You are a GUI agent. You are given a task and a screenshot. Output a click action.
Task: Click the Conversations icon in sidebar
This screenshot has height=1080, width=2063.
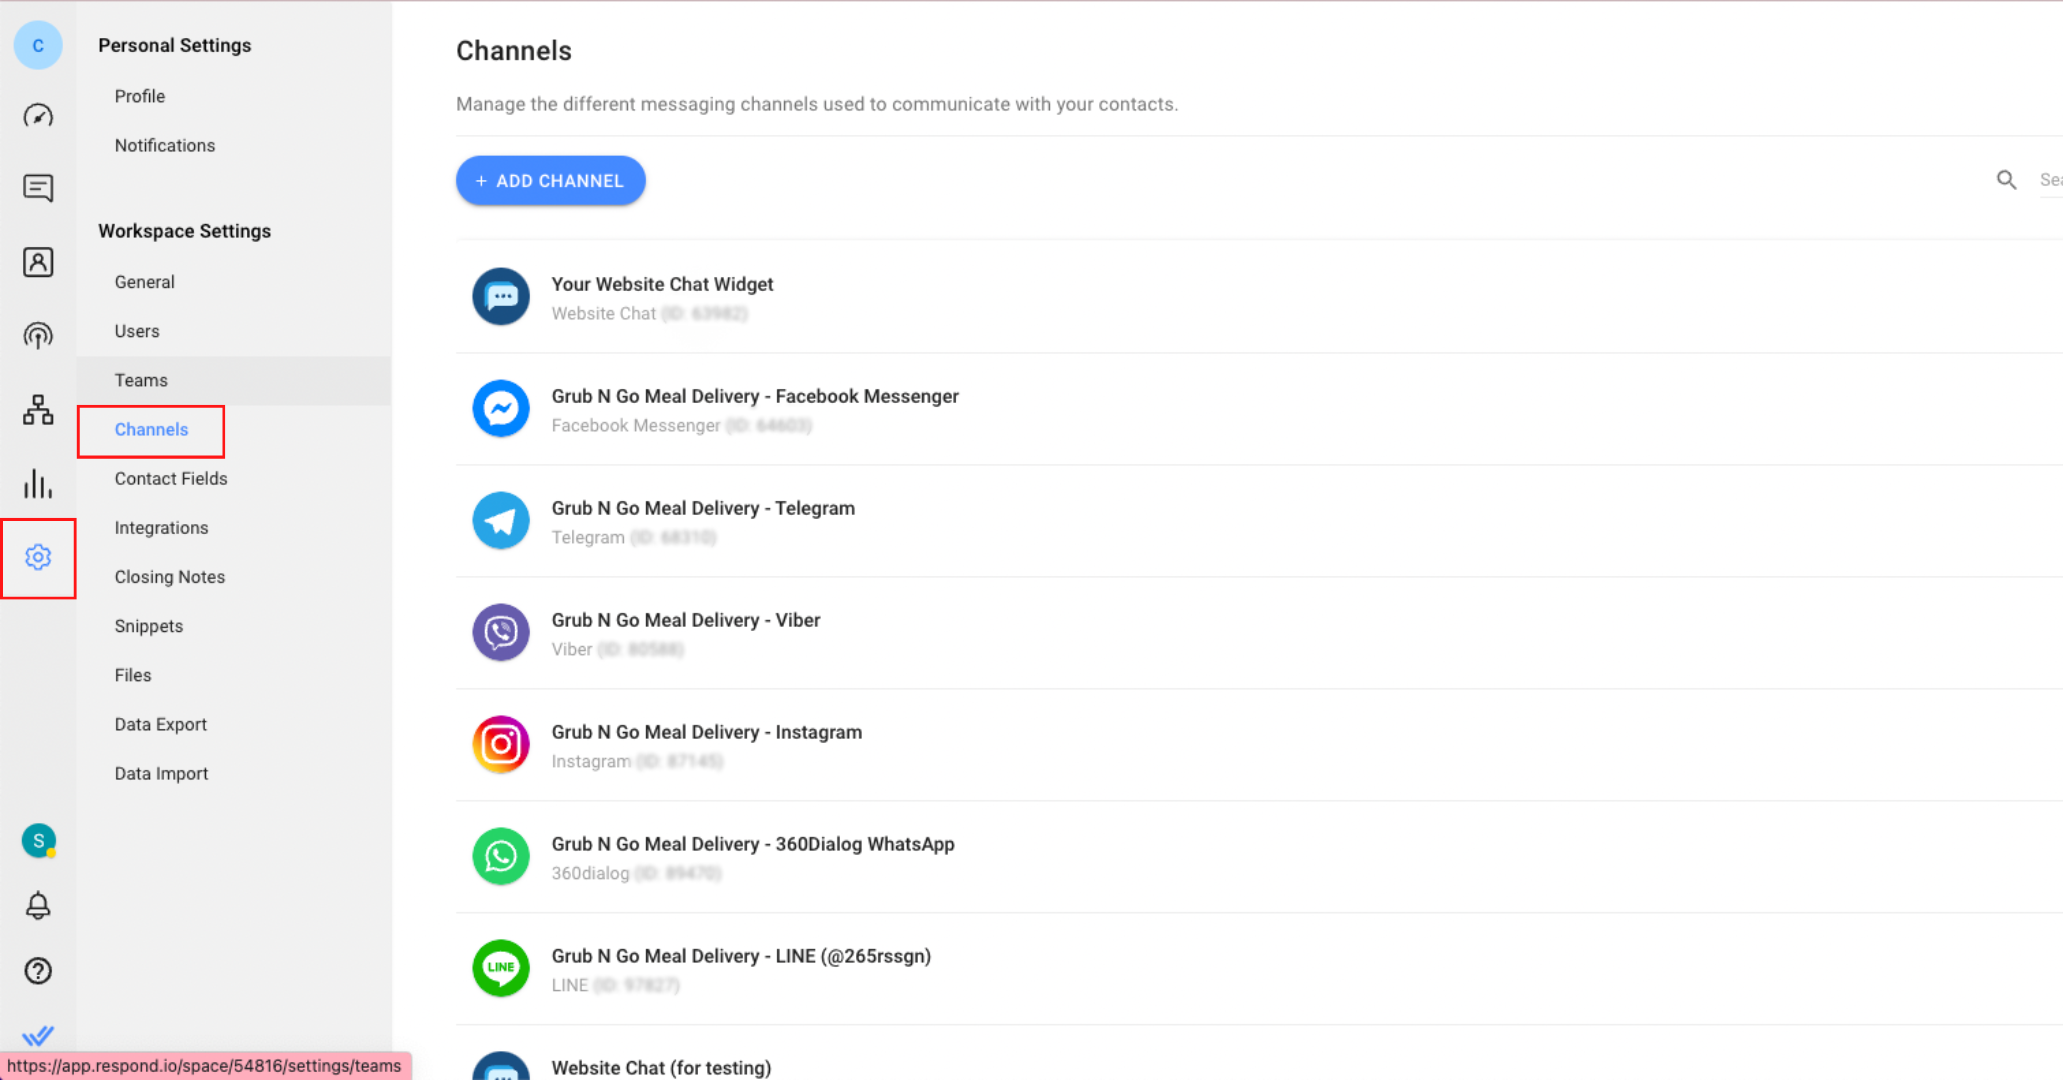(38, 188)
